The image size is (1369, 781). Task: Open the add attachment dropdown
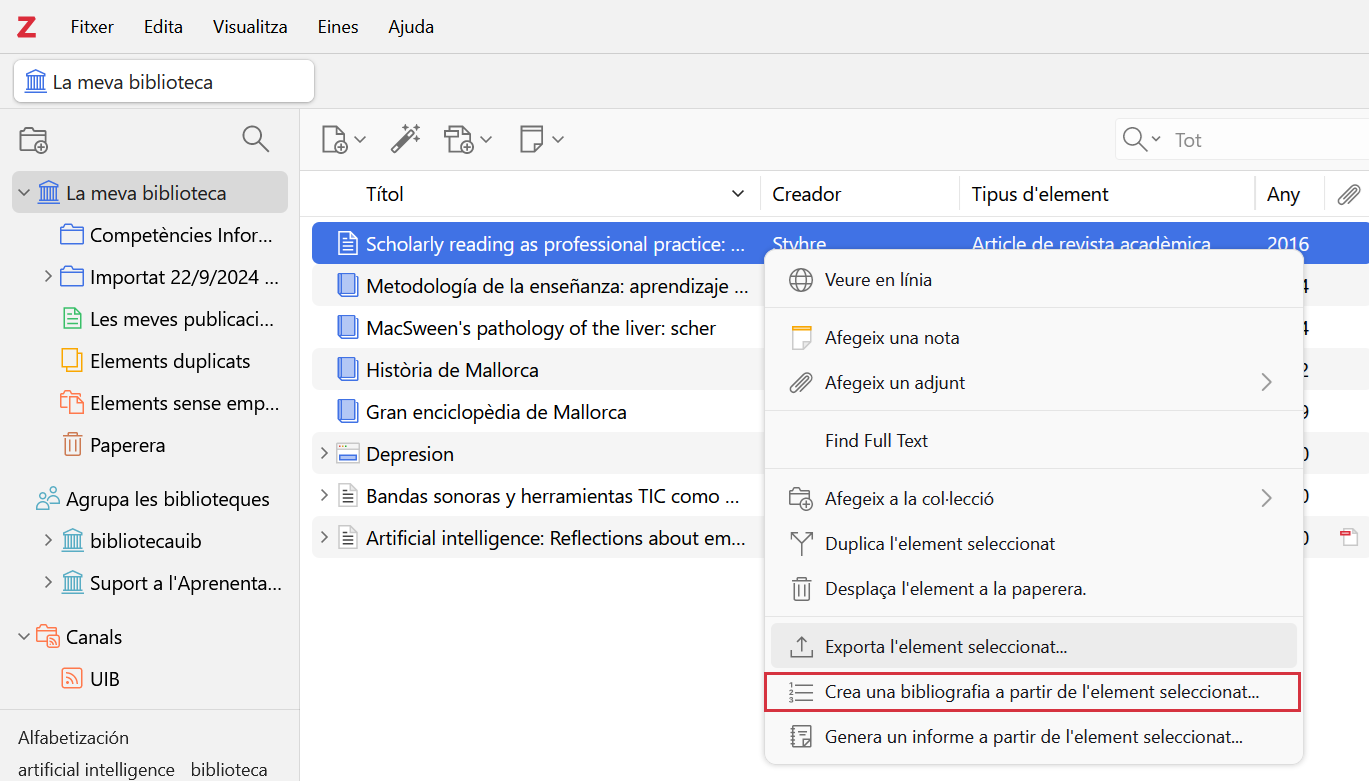[x=468, y=140]
